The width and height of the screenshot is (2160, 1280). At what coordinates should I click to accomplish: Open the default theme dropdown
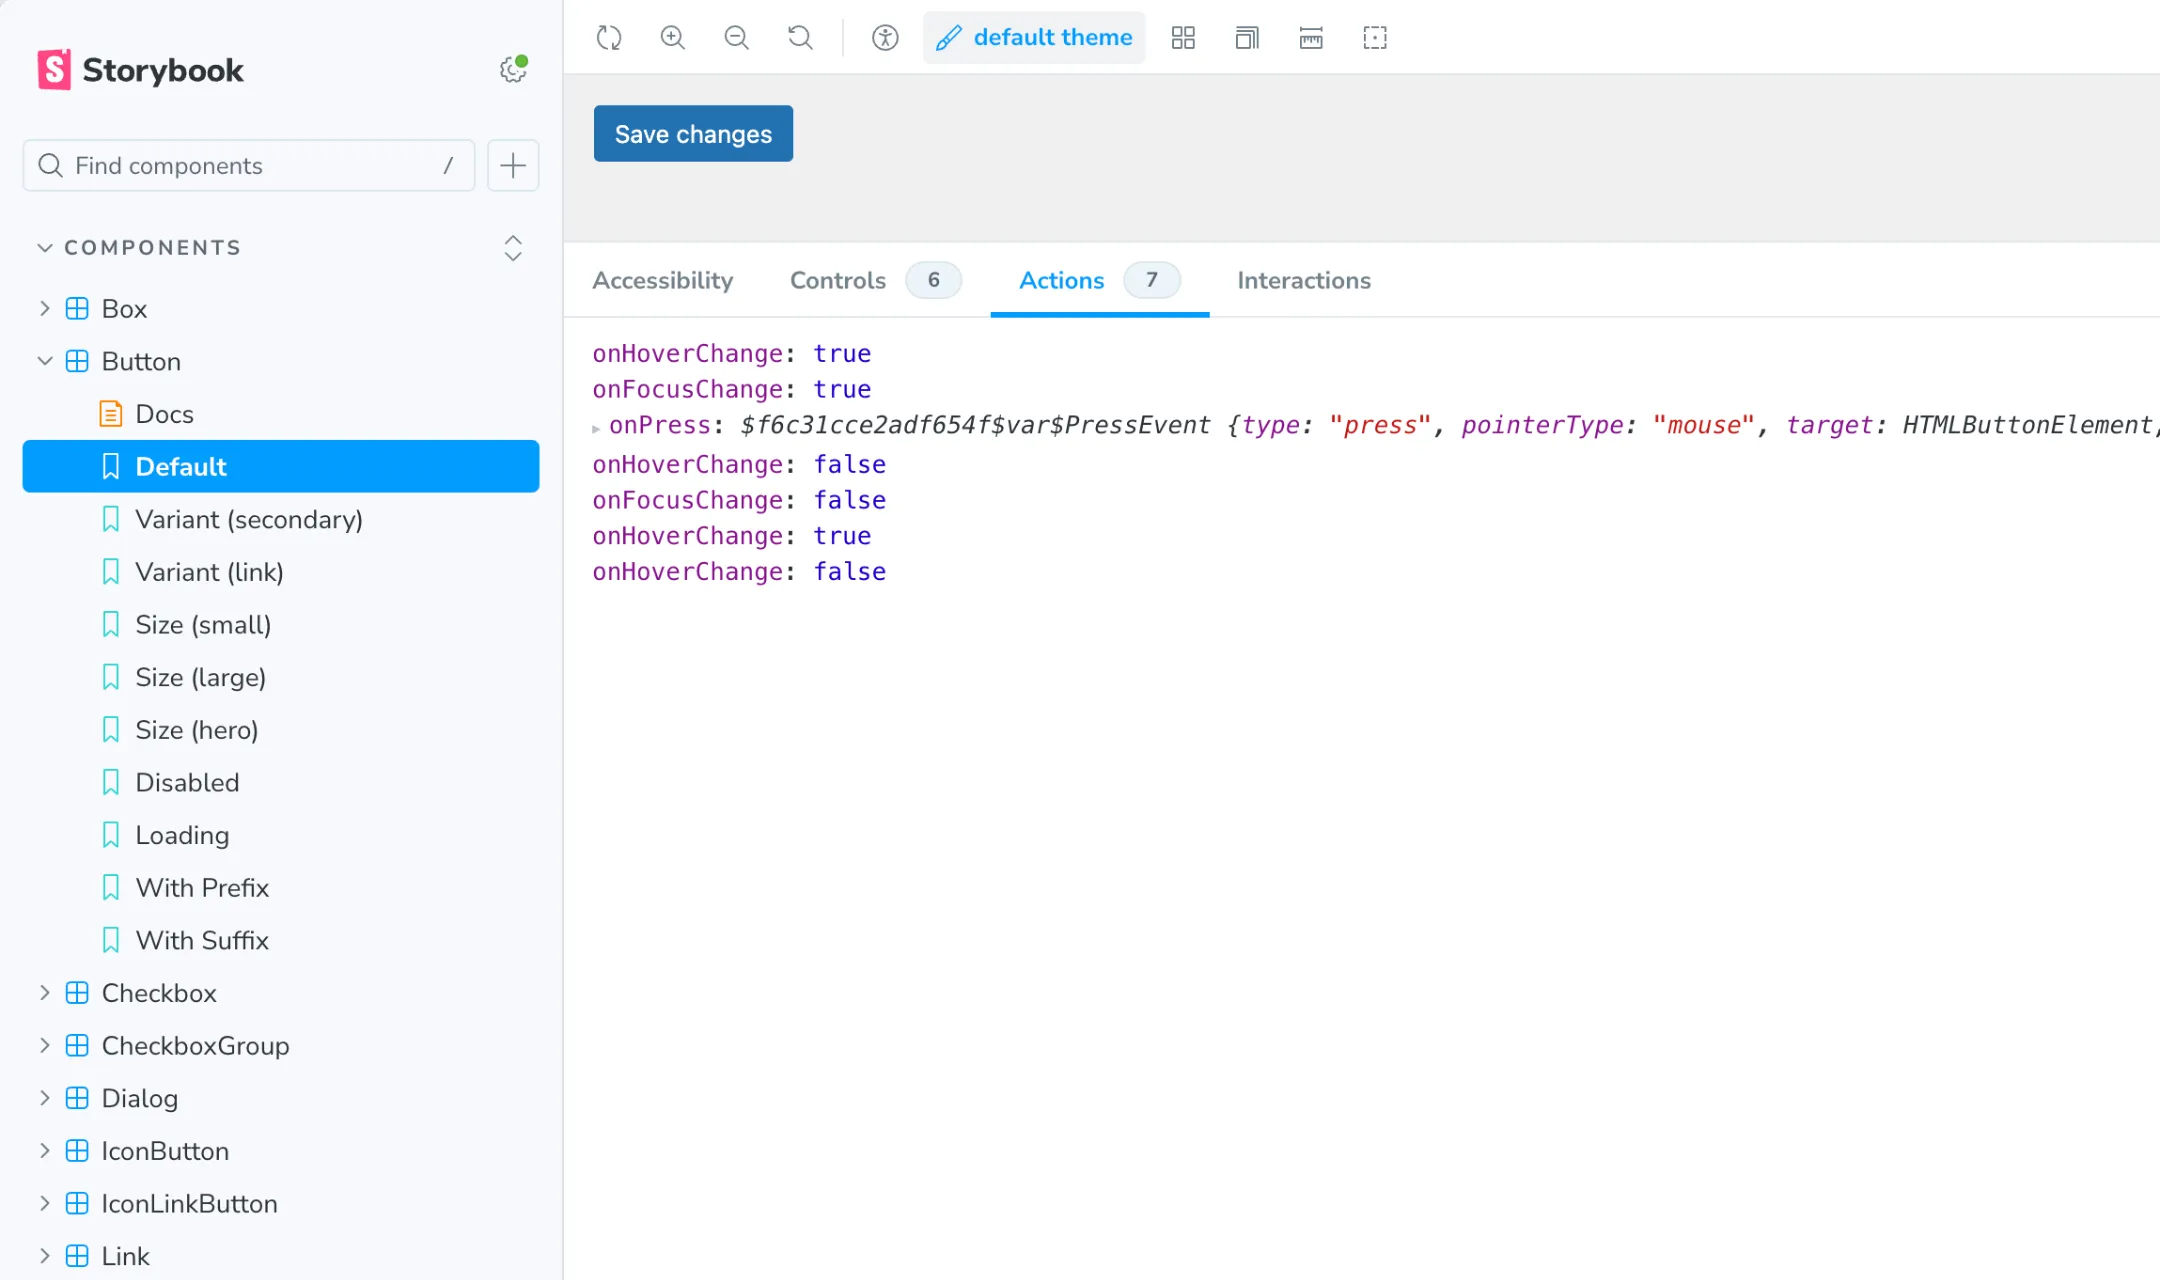pos(1034,38)
